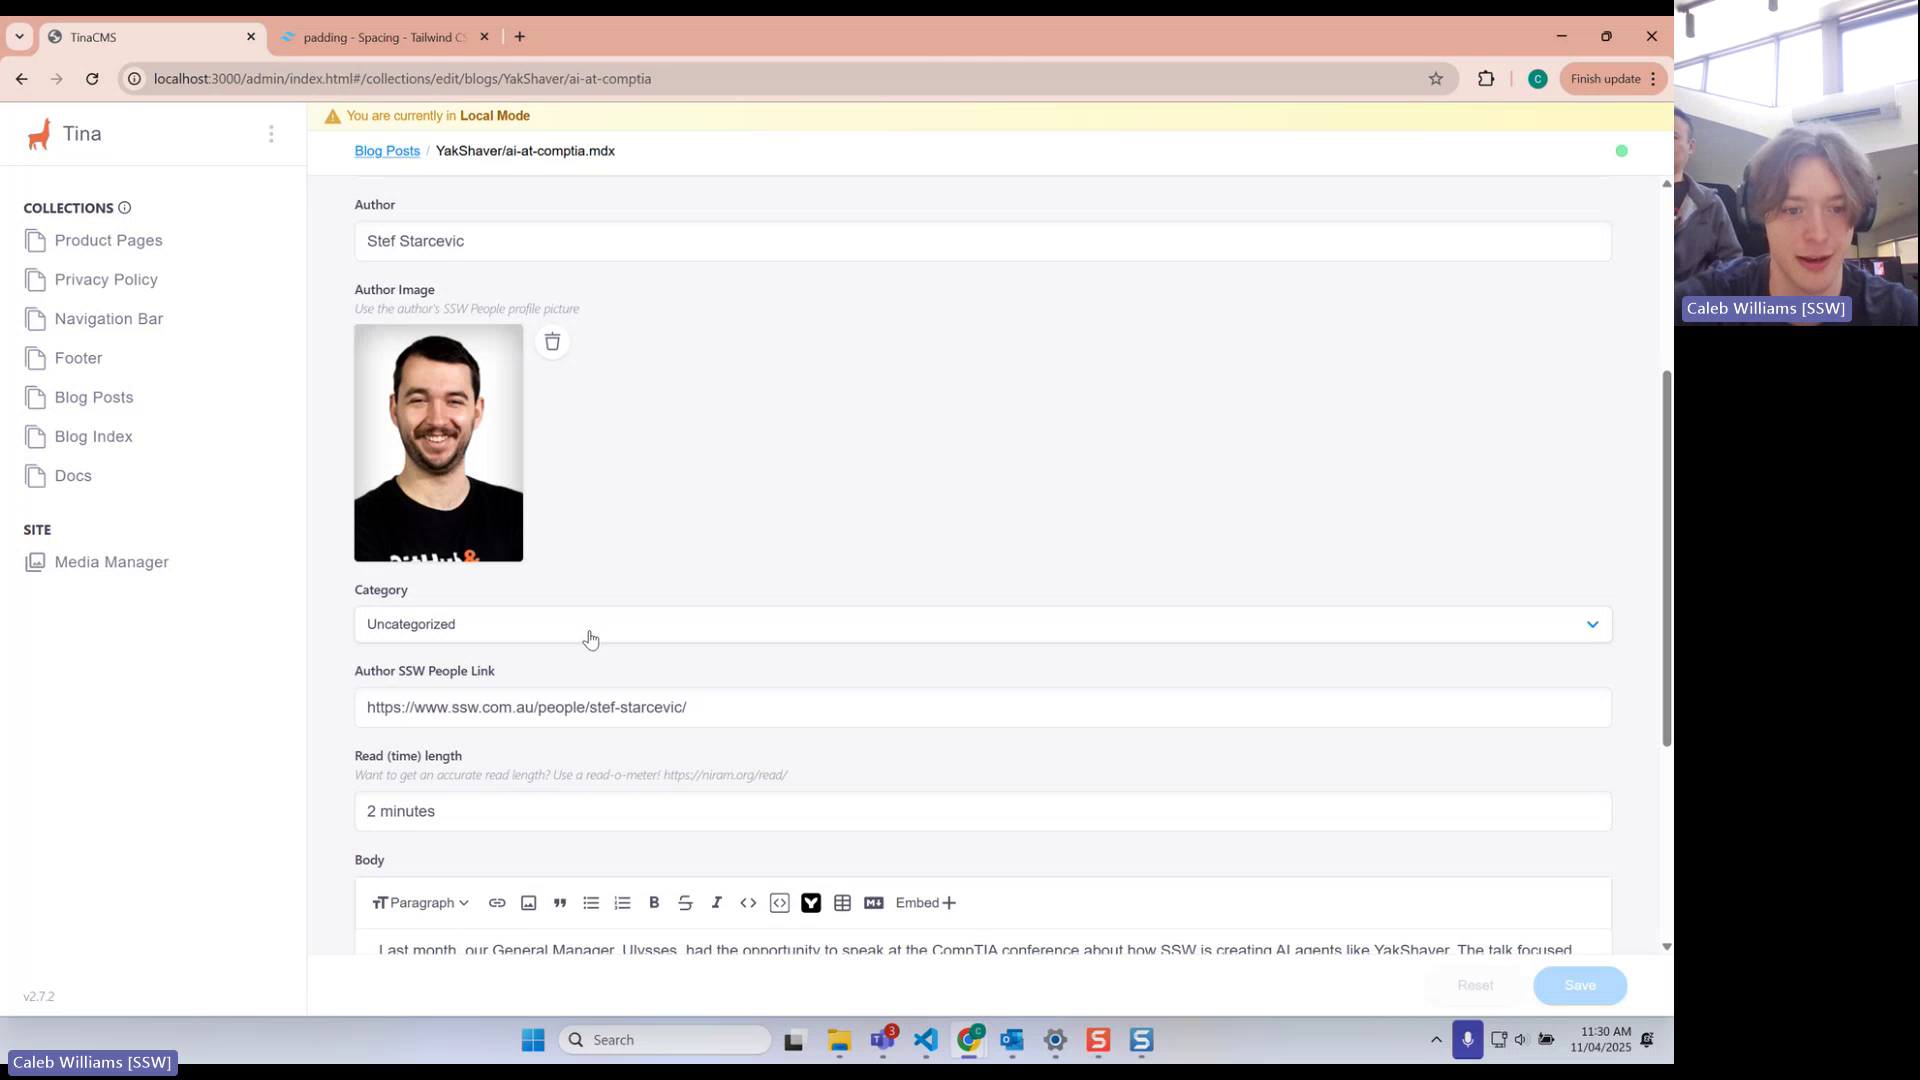Toggle italic formatting

(x=717, y=903)
